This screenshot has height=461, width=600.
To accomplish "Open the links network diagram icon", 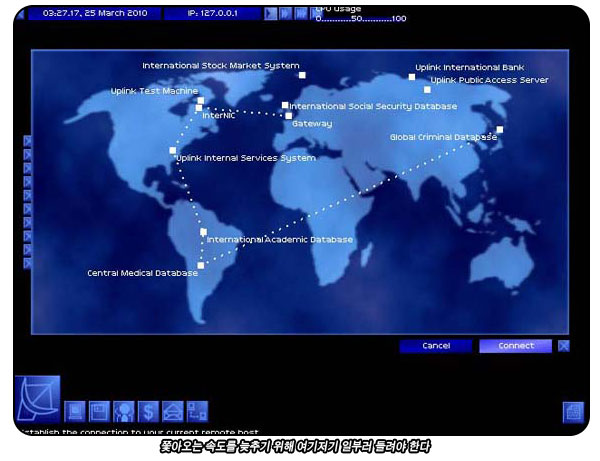I will tap(197, 411).
